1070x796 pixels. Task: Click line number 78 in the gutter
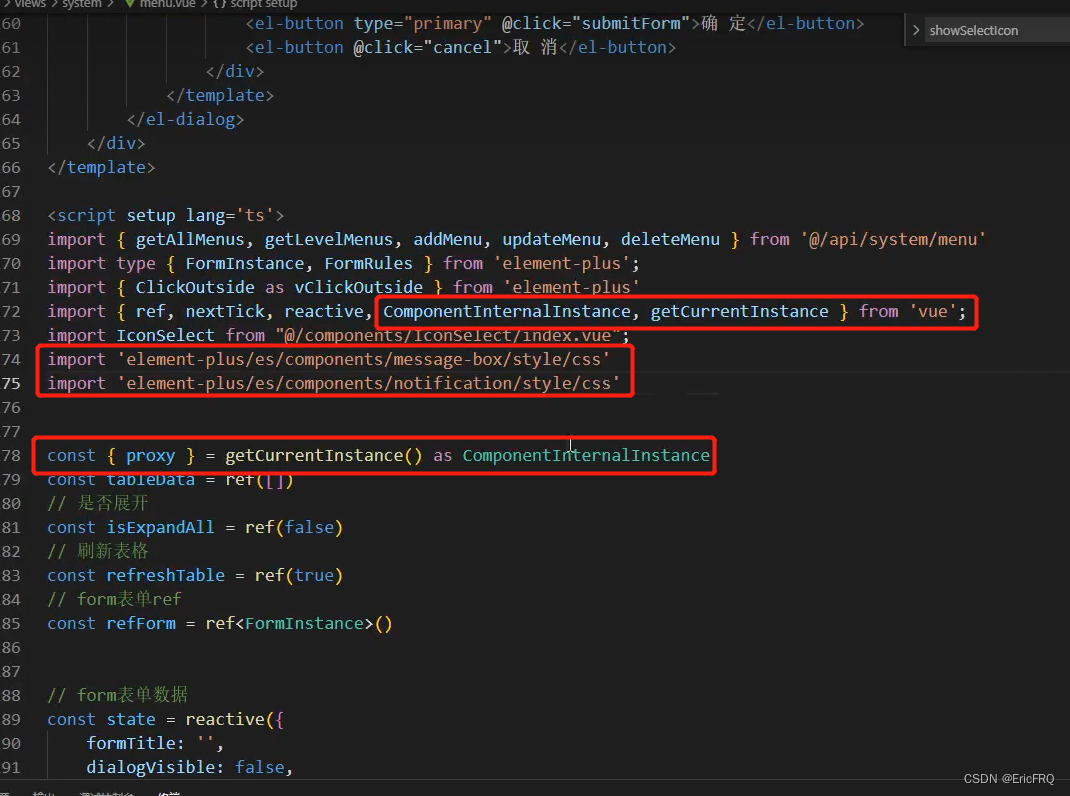pyautogui.click(x=11, y=455)
